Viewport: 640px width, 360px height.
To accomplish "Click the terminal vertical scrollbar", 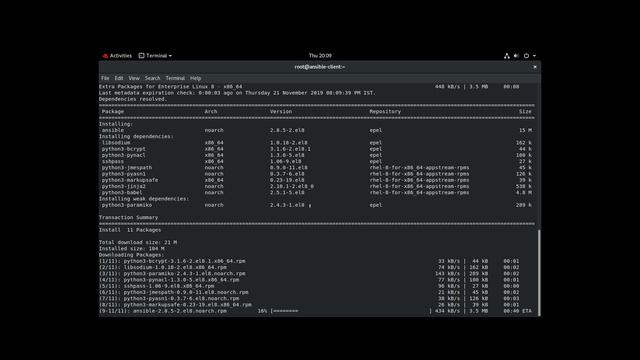I will (x=539, y=273).
